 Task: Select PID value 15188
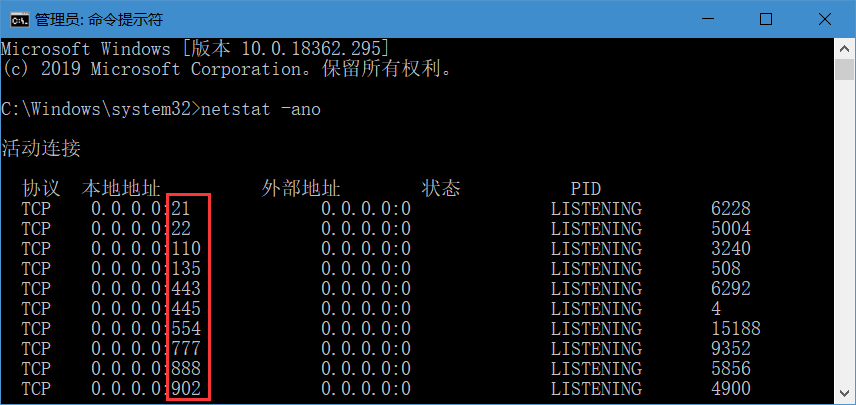tap(736, 329)
